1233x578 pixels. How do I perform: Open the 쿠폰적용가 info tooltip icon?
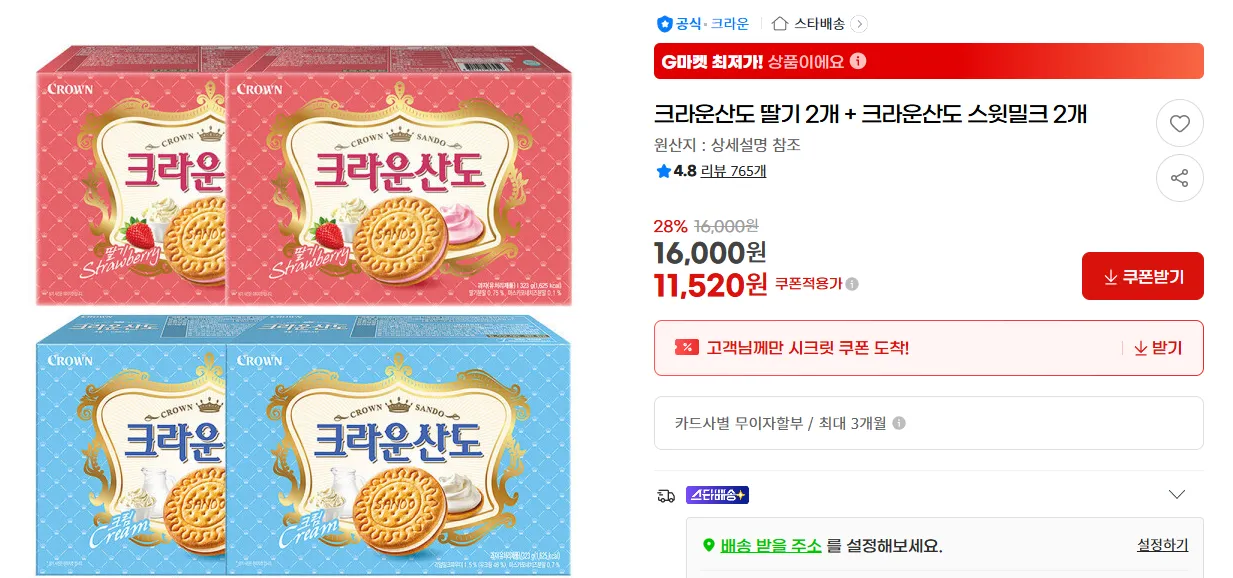point(852,284)
